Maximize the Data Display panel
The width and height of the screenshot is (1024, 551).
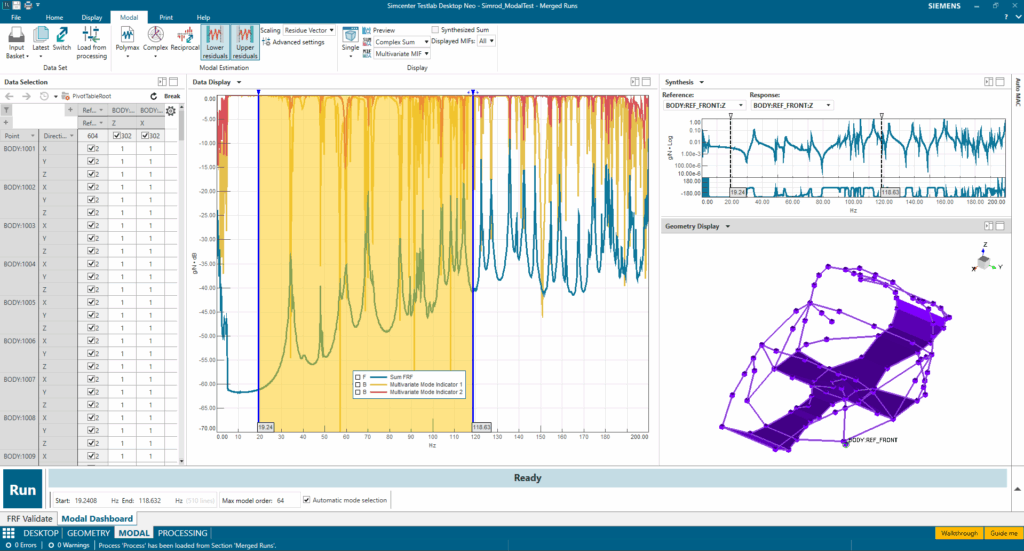click(647, 82)
